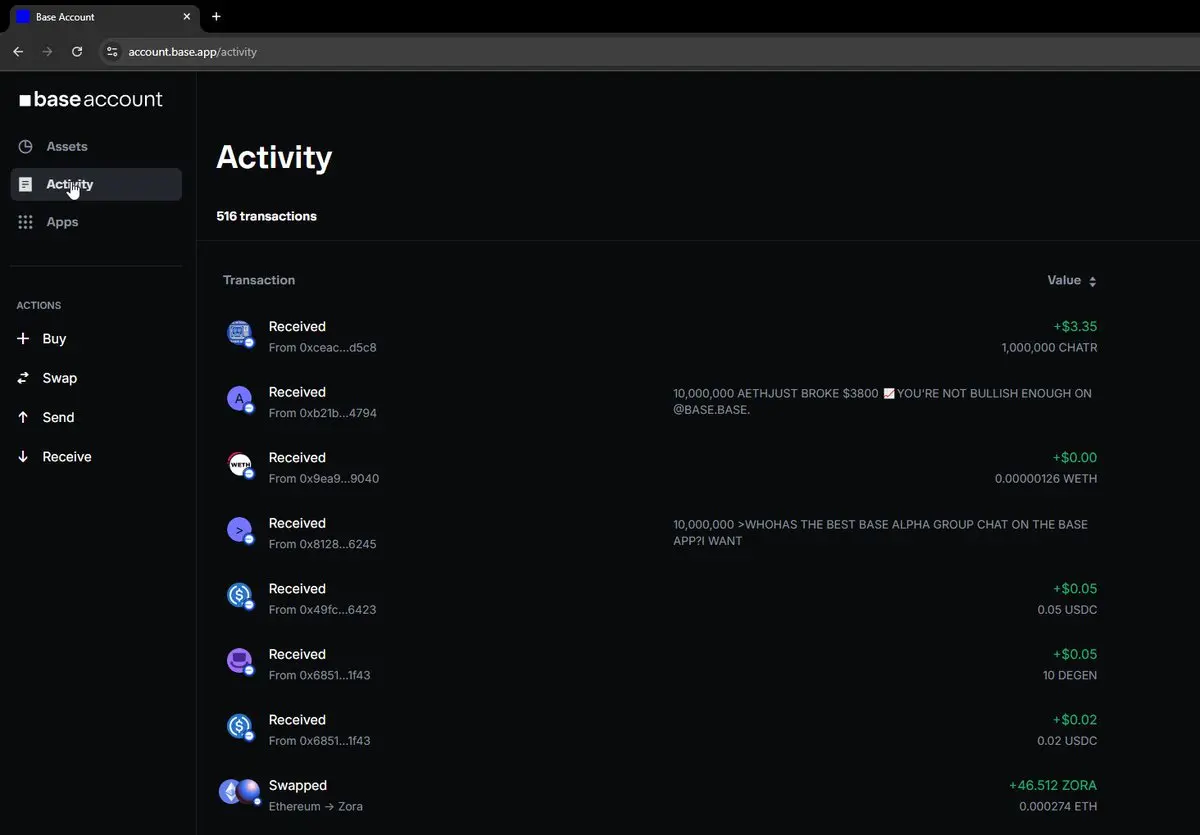Viewport: 1200px width, 835px height.
Task: Click the Ethereum to Zora swap icon
Action: 239,792
